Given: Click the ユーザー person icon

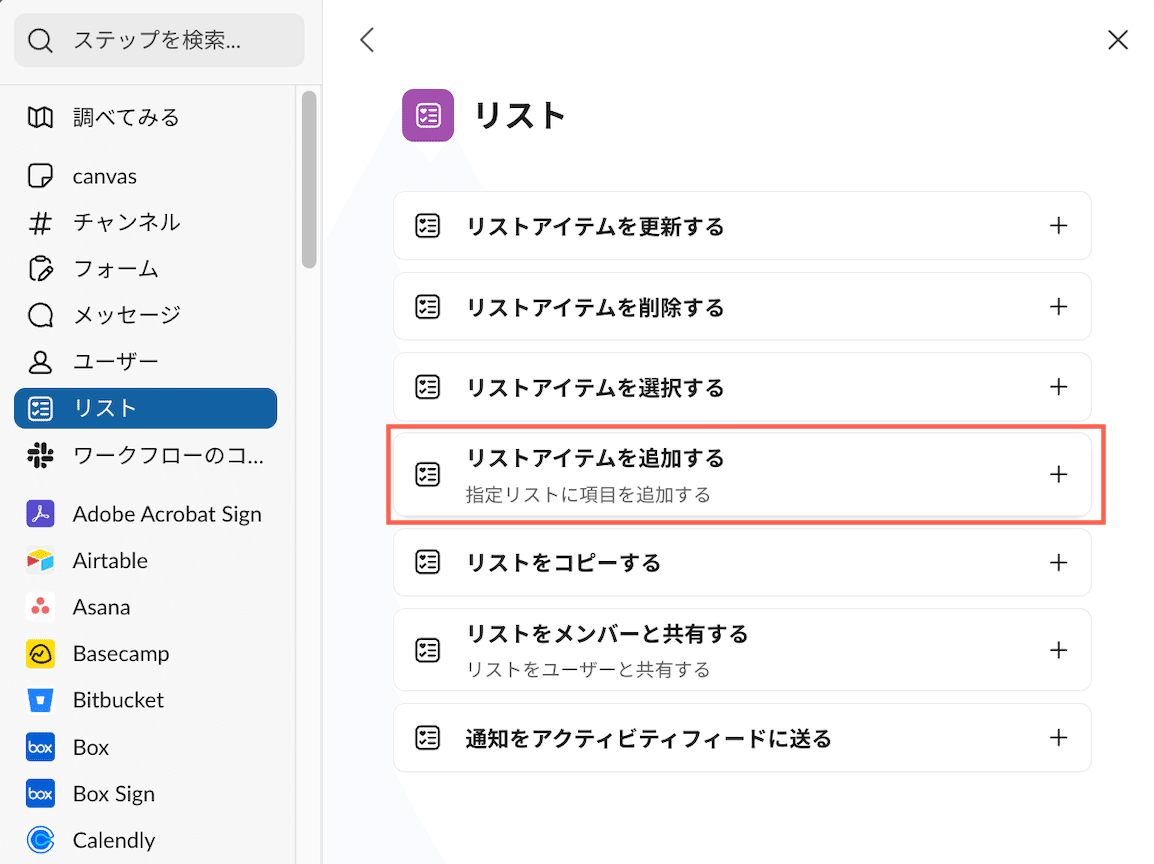Looking at the screenshot, I should pos(40,361).
